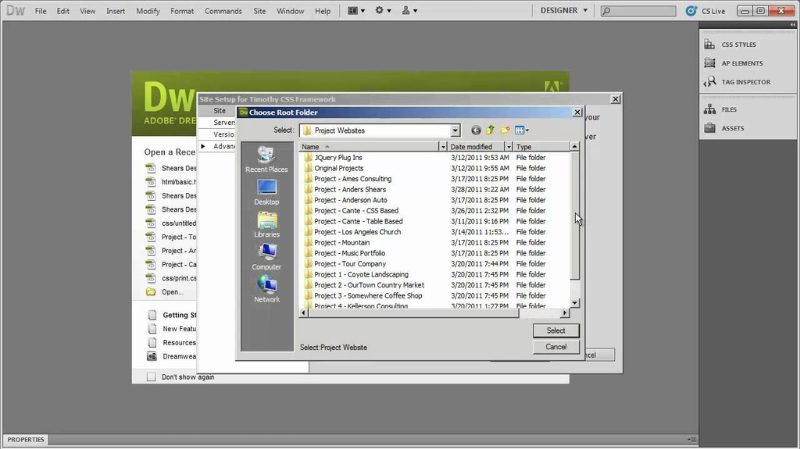Open the AP Elements panel

click(x=741, y=63)
